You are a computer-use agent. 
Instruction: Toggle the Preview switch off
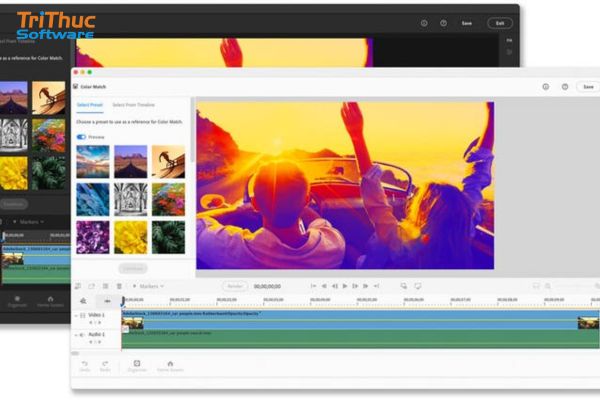(81, 137)
